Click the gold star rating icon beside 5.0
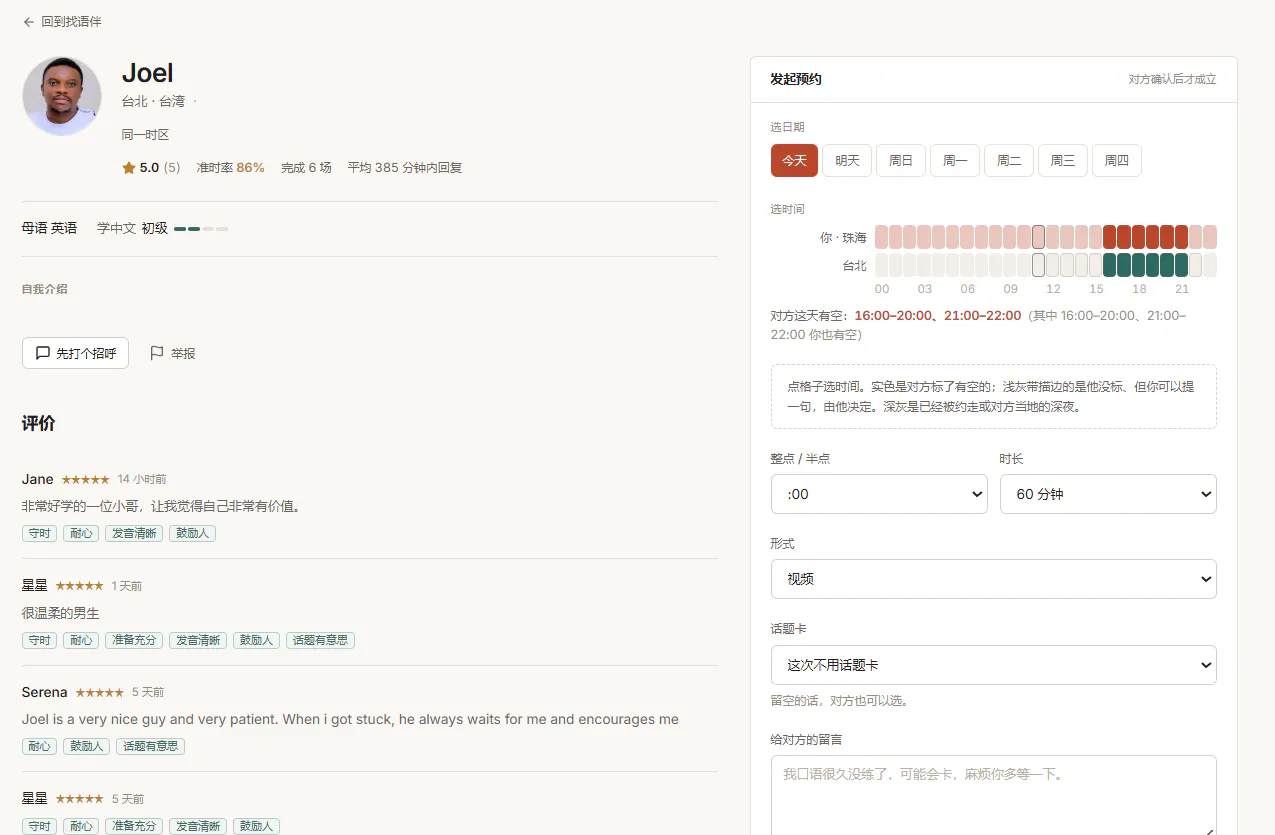Screen dimensions: 1275x835 click(x=128, y=168)
